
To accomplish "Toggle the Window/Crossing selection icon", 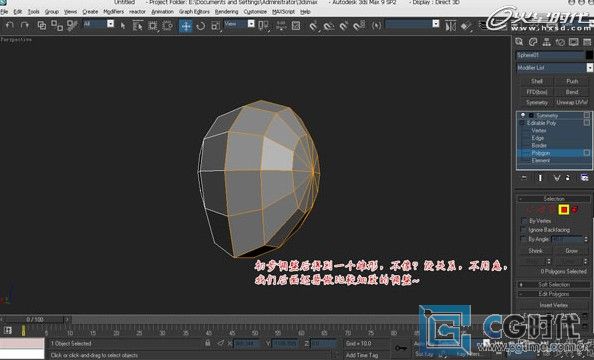I will [x=167, y=25].
